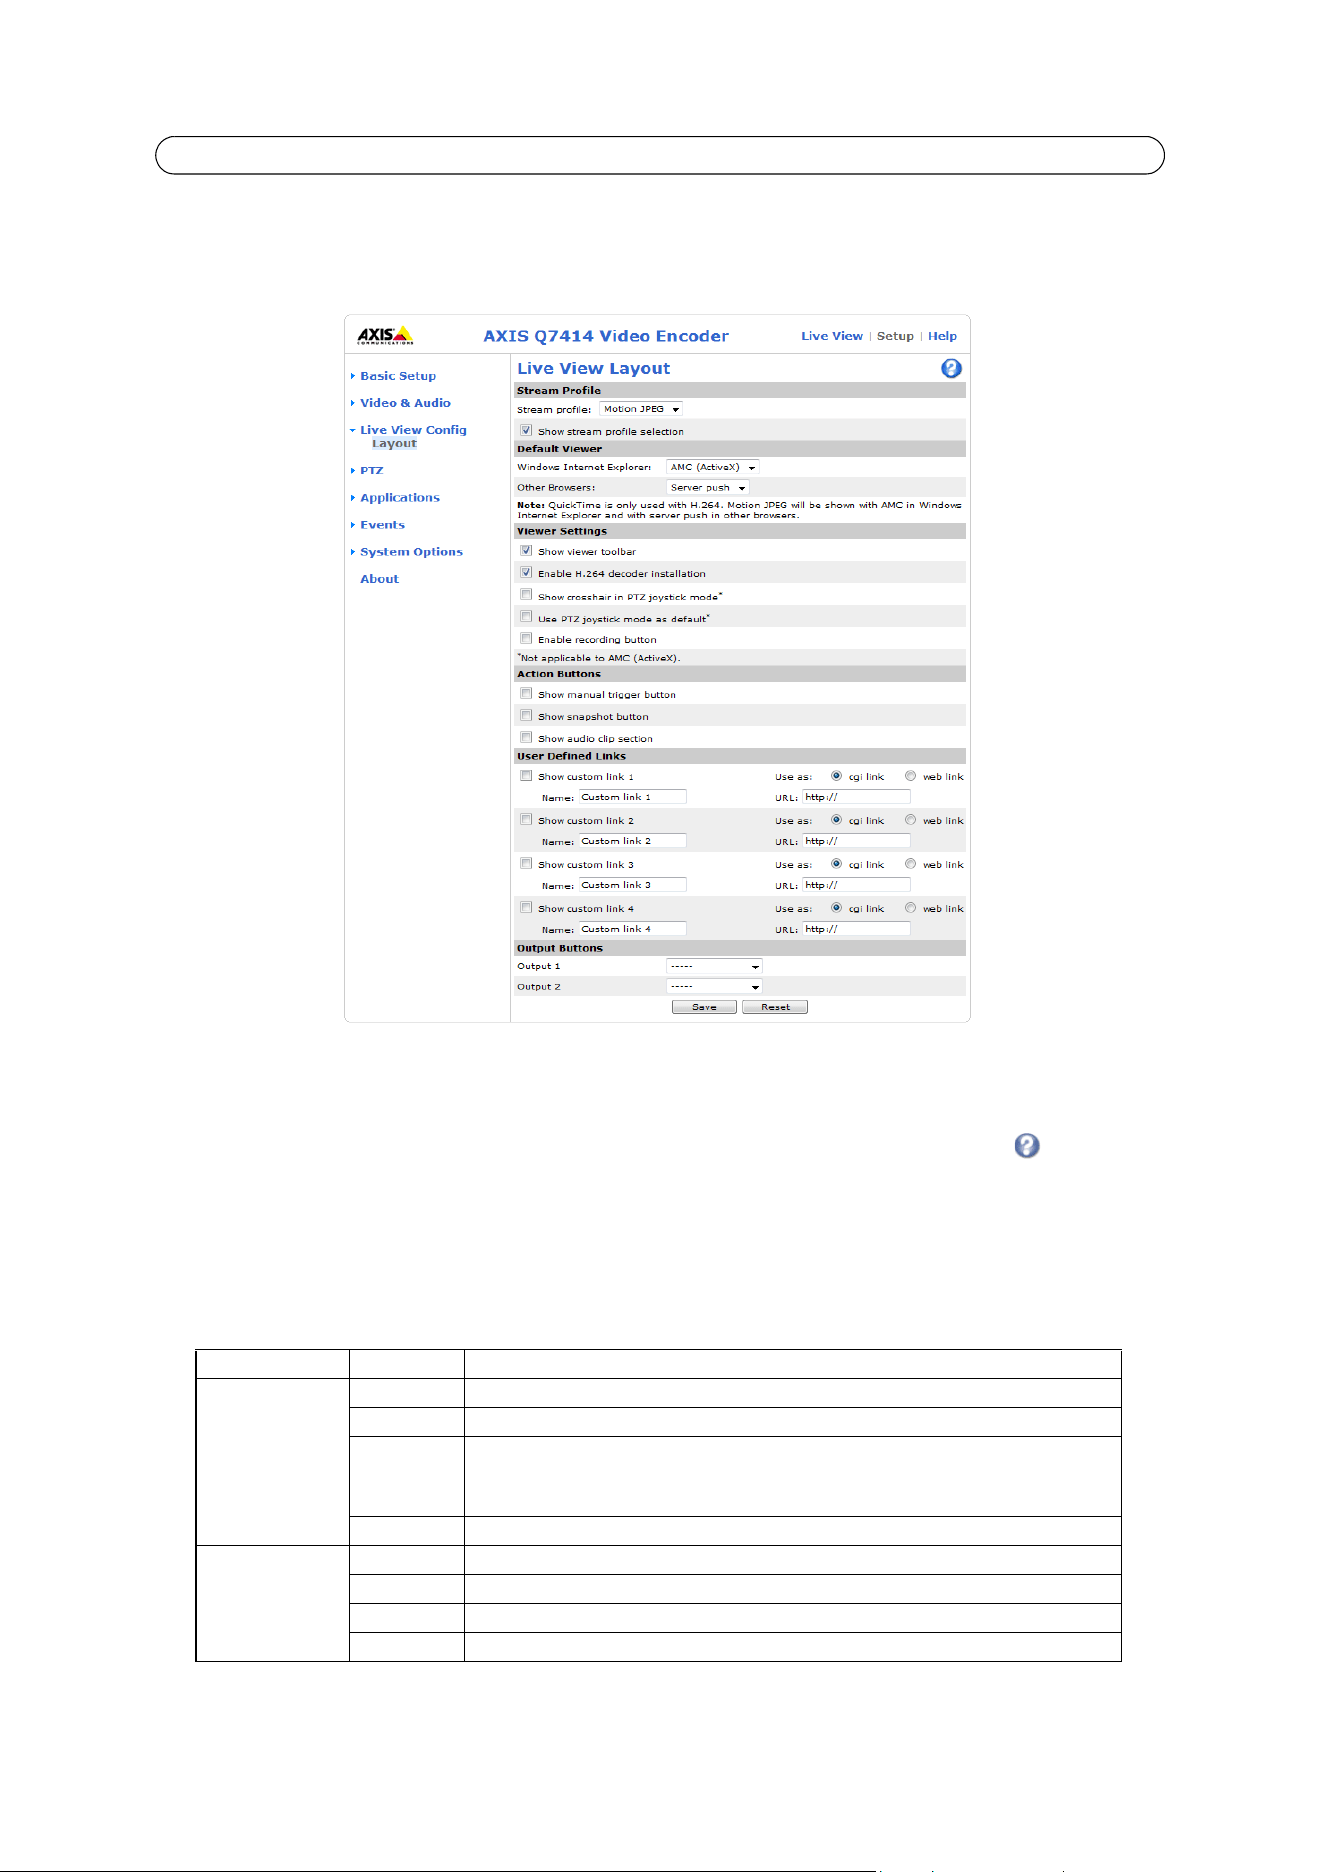The width and height of the screenshot is (1324, 1872).
Task: Check Show custom link 2
Action: coord(526,820)
